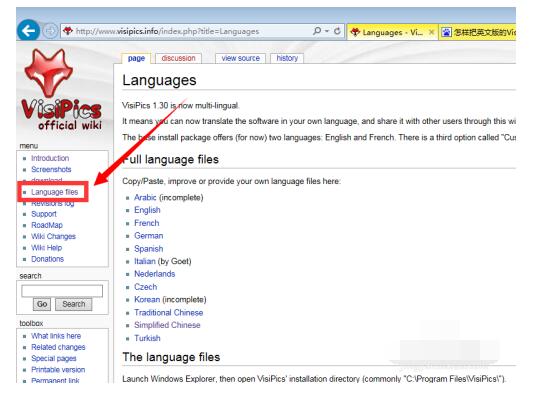Open the Turkish language file link

pos(147,338)
